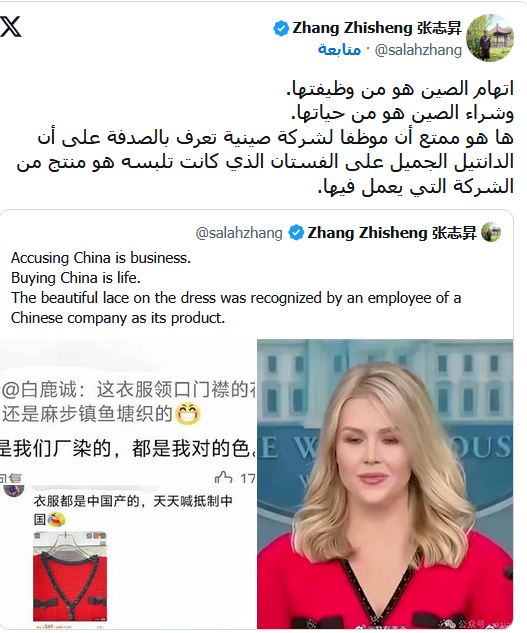Click the verified badge in the quoted tweet
527x633 pixels.
296,233
